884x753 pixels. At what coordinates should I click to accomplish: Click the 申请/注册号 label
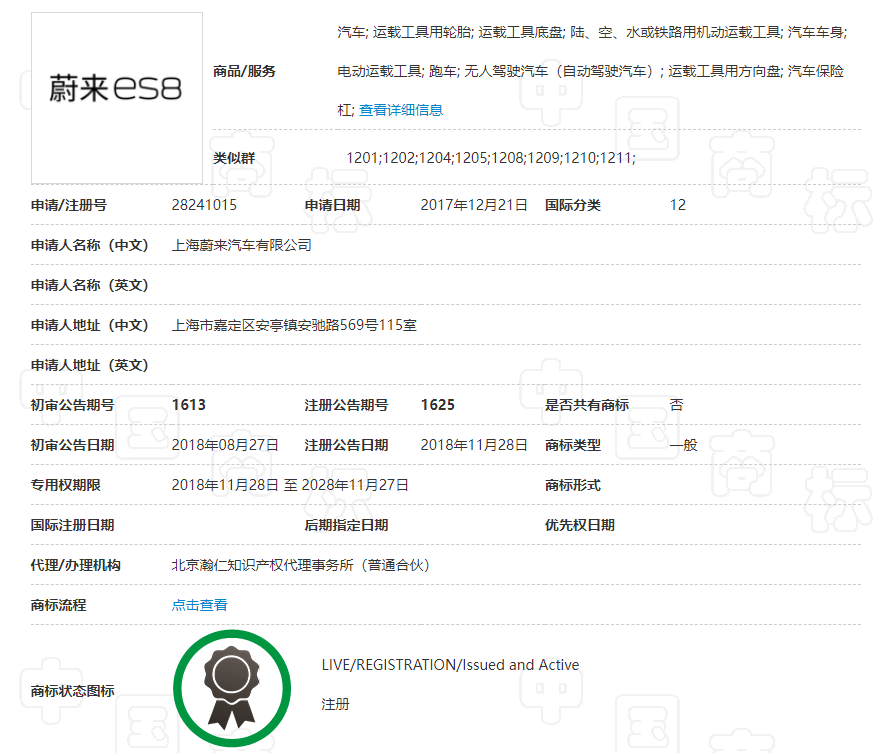coord(69,205)
